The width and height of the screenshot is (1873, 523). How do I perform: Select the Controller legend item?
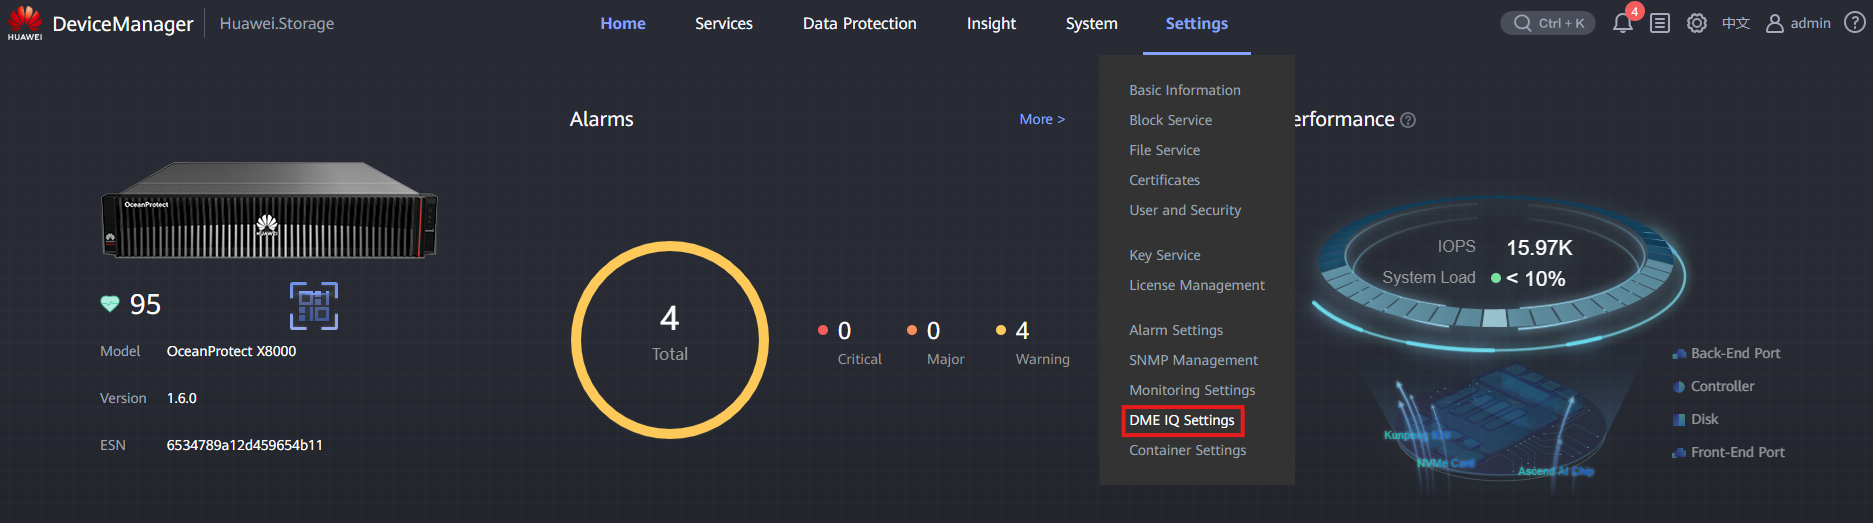pos(1714,386)
